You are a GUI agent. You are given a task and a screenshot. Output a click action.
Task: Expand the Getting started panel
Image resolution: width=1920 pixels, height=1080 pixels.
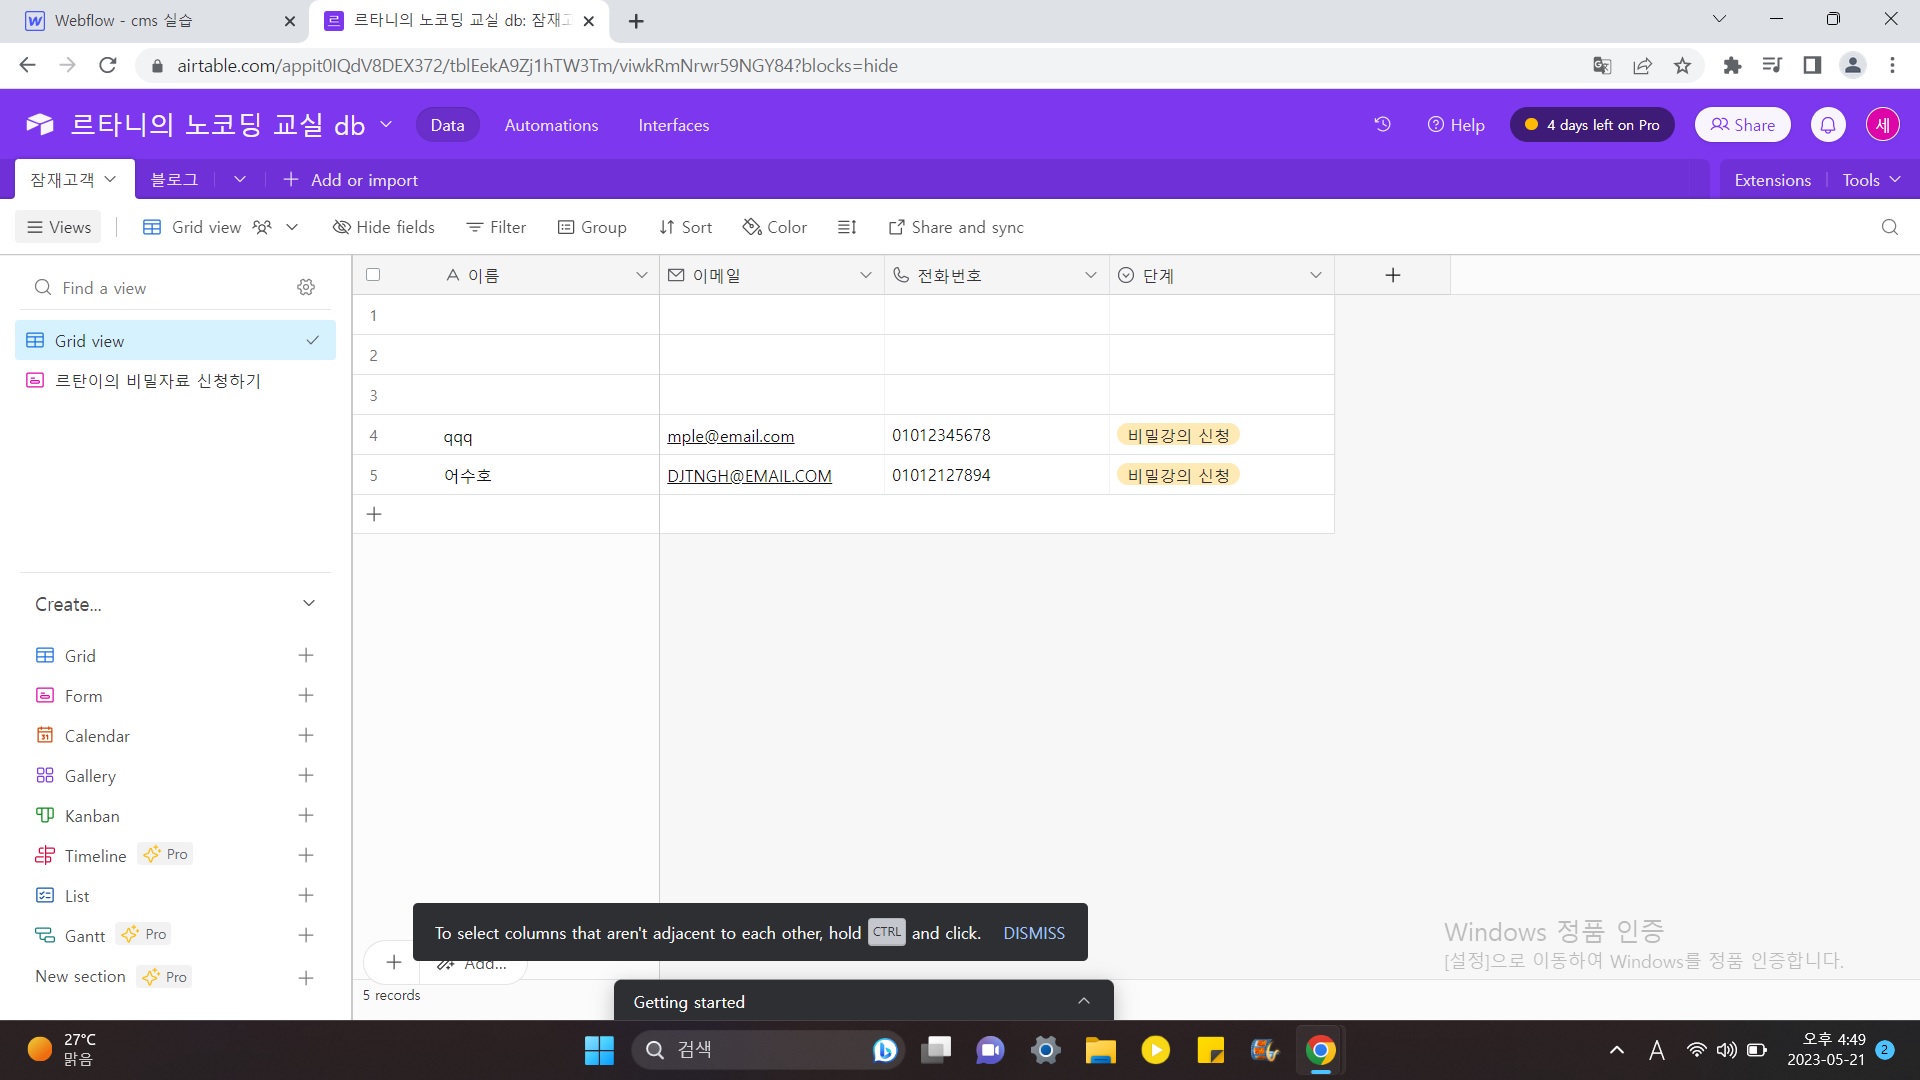1084,1002
